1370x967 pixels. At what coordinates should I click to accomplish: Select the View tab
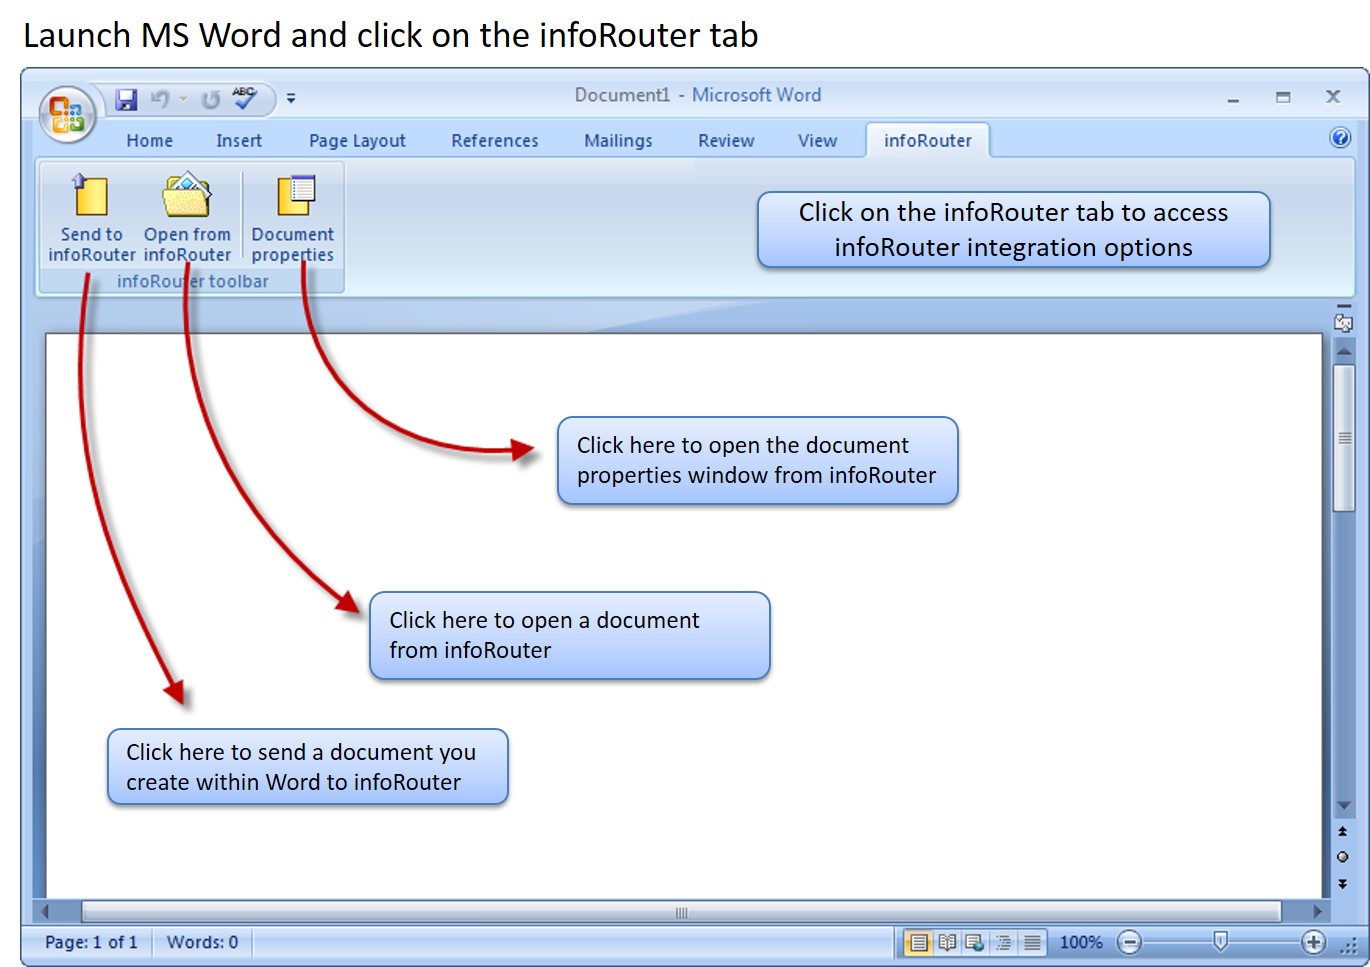[817, 141]
